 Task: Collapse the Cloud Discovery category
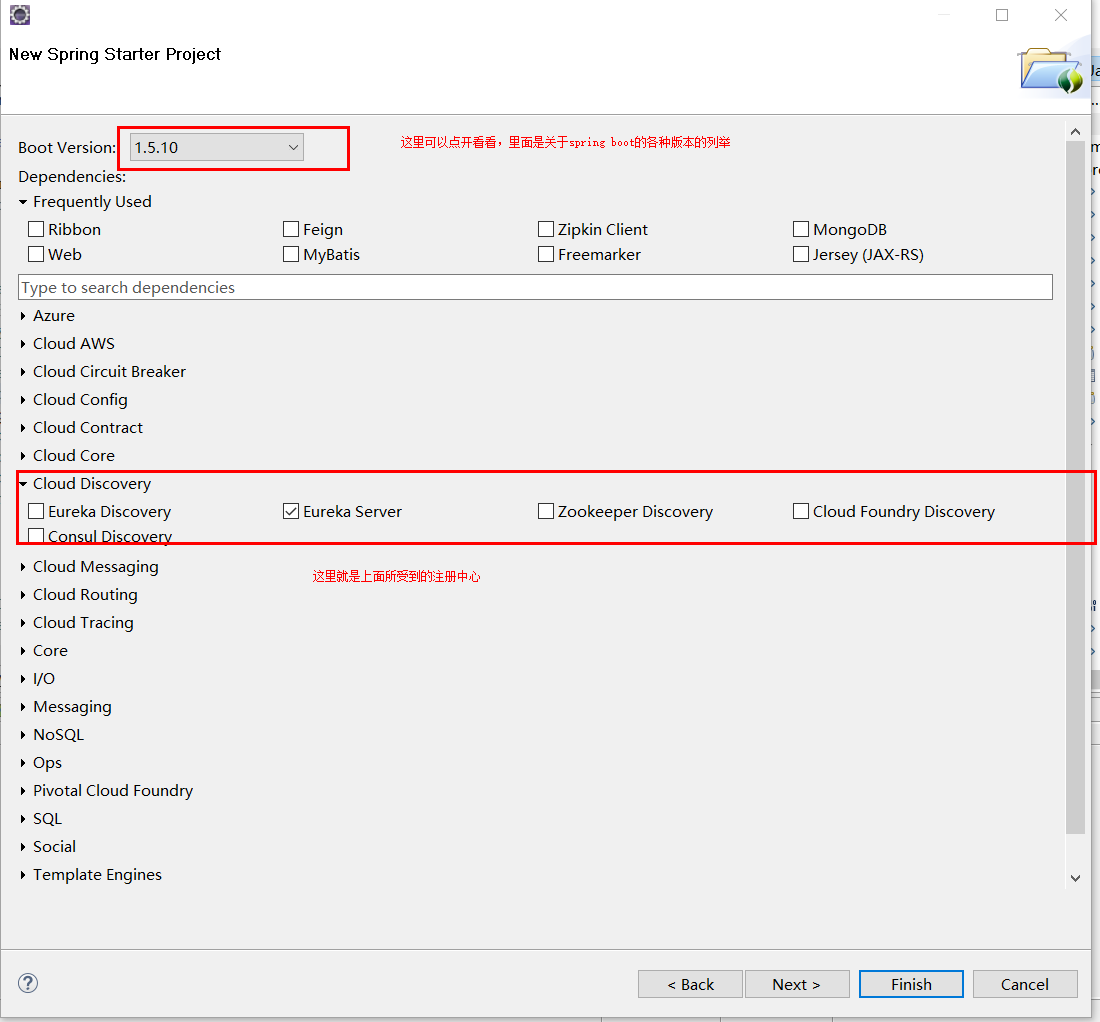point(23,484)
